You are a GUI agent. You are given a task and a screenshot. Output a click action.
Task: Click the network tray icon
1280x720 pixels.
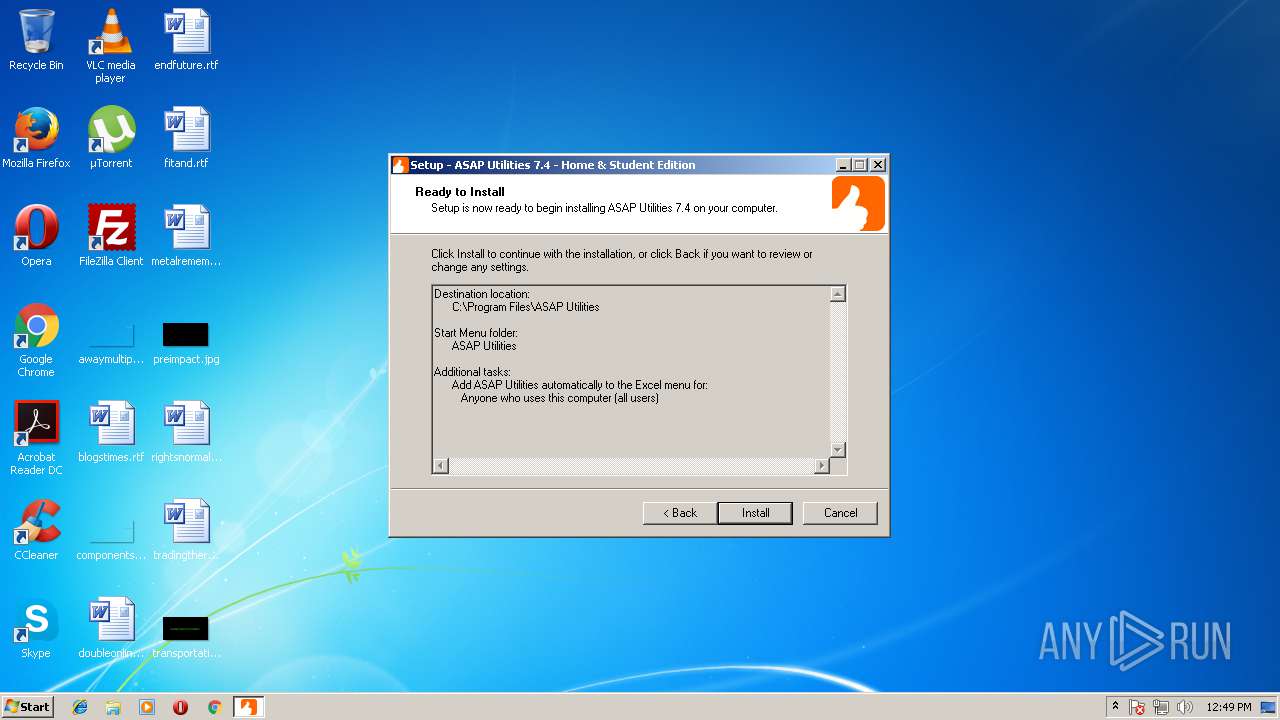point(1161,707)
